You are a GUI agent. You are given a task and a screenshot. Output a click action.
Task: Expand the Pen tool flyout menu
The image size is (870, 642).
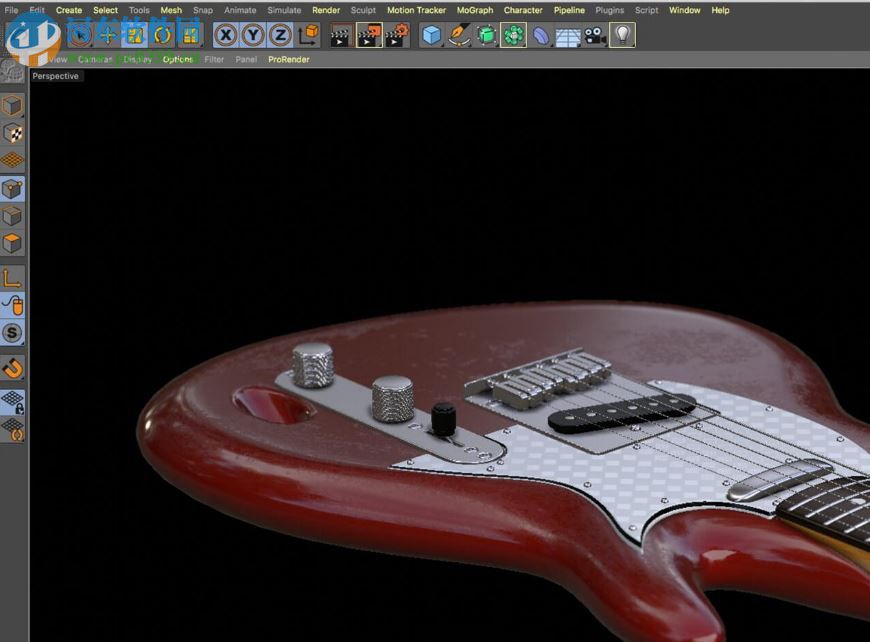pos(469,44)
